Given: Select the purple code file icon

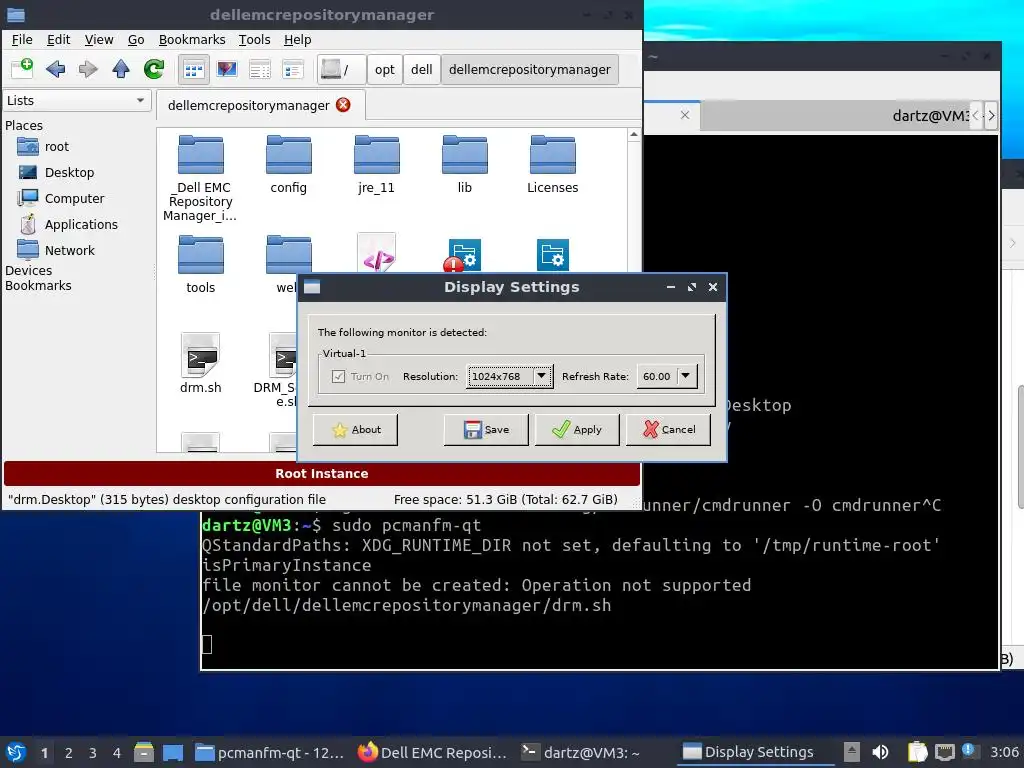Looking at the screenshot, I should (x=377, y=253).
